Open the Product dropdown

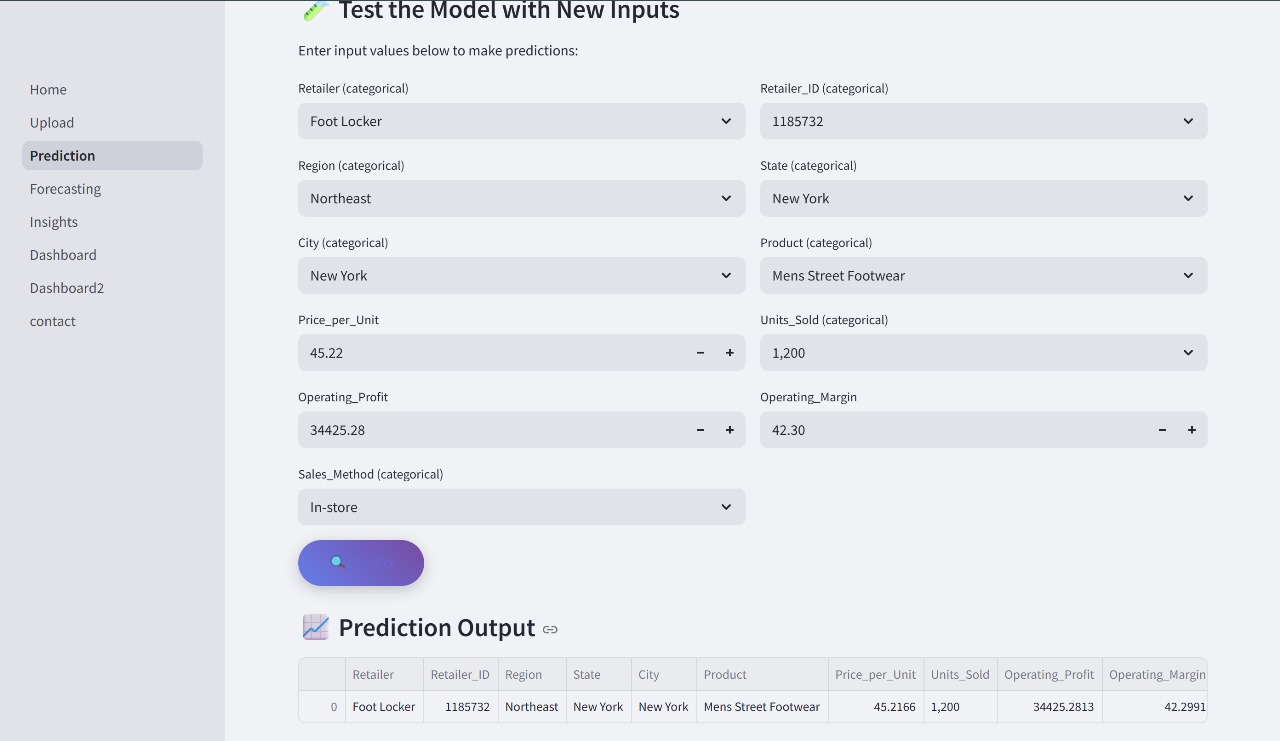click(983, 275)
